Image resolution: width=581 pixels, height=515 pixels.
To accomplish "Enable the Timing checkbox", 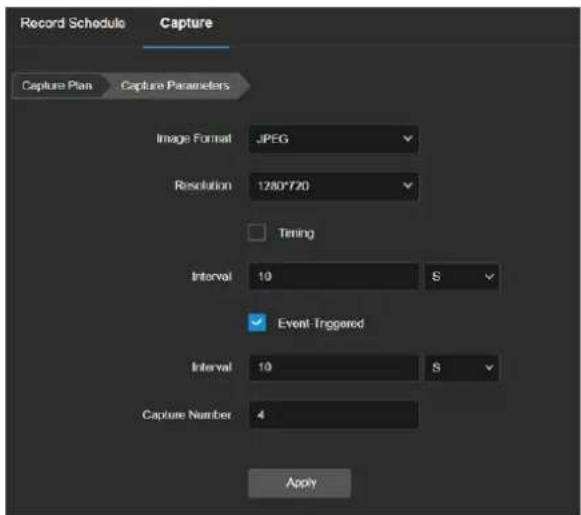I will tap(257, 233).
